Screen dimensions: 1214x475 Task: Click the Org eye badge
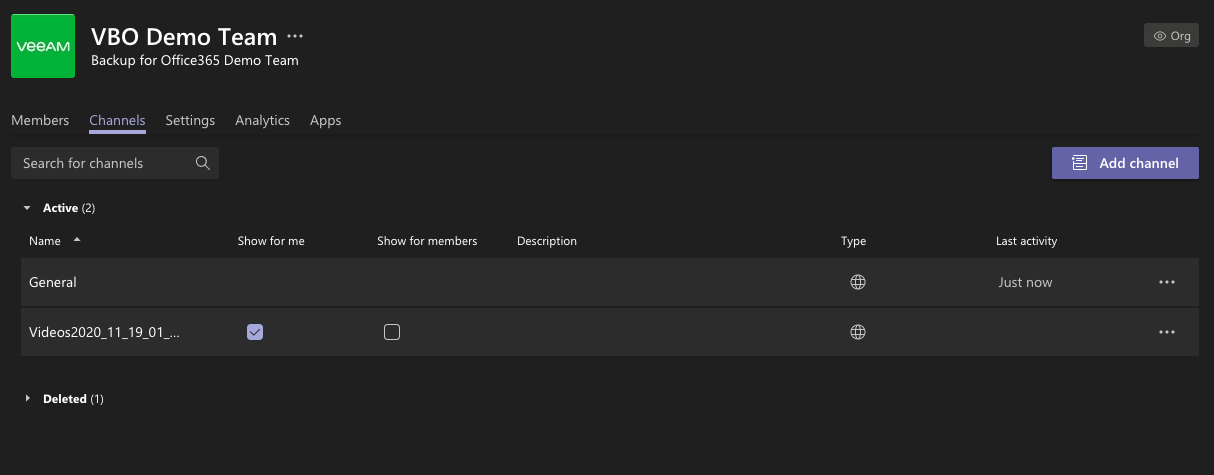[x=1171, y=36]
